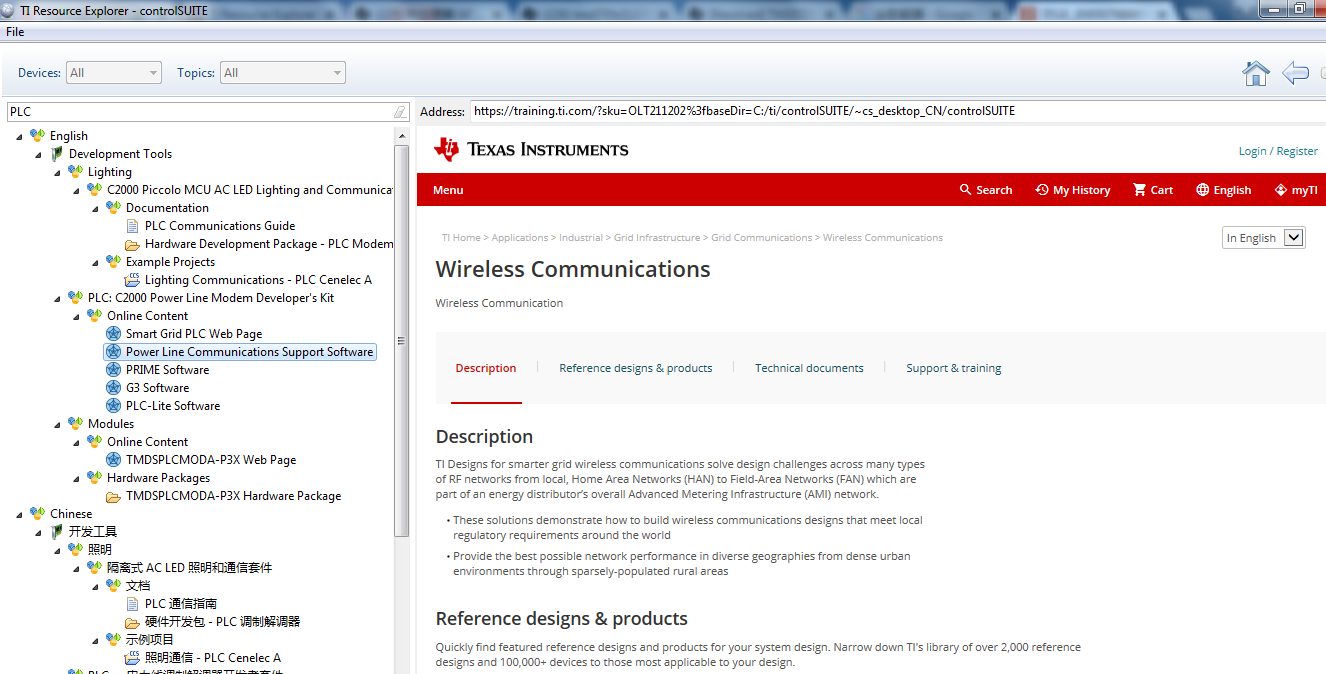Collapse the Development Tools node
This screenshot has height=674, width=1326.
tap(39, 154)
